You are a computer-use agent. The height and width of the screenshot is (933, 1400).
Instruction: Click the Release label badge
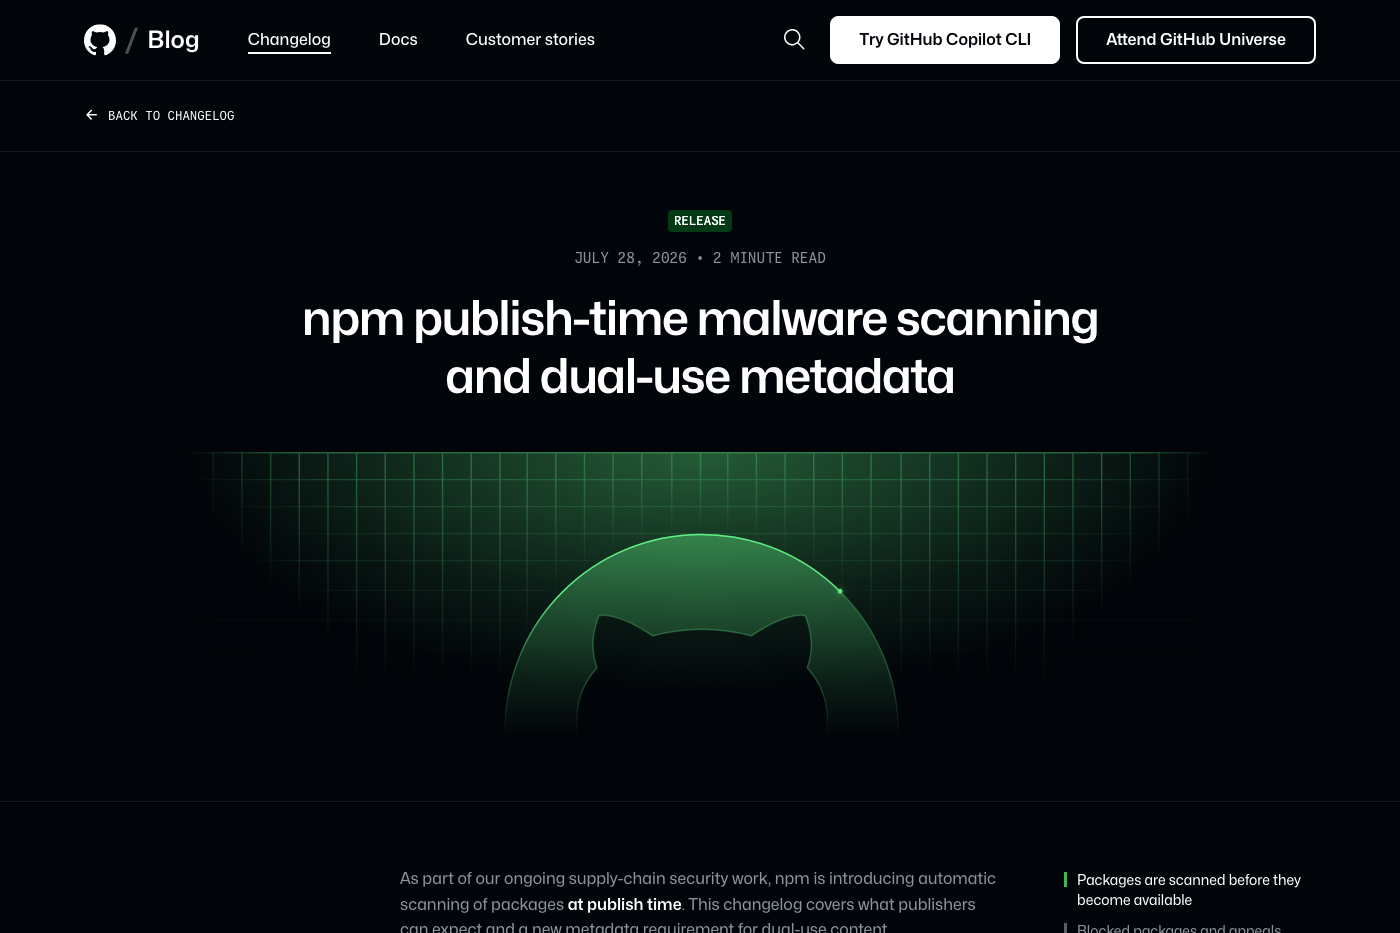click(700, 221)
